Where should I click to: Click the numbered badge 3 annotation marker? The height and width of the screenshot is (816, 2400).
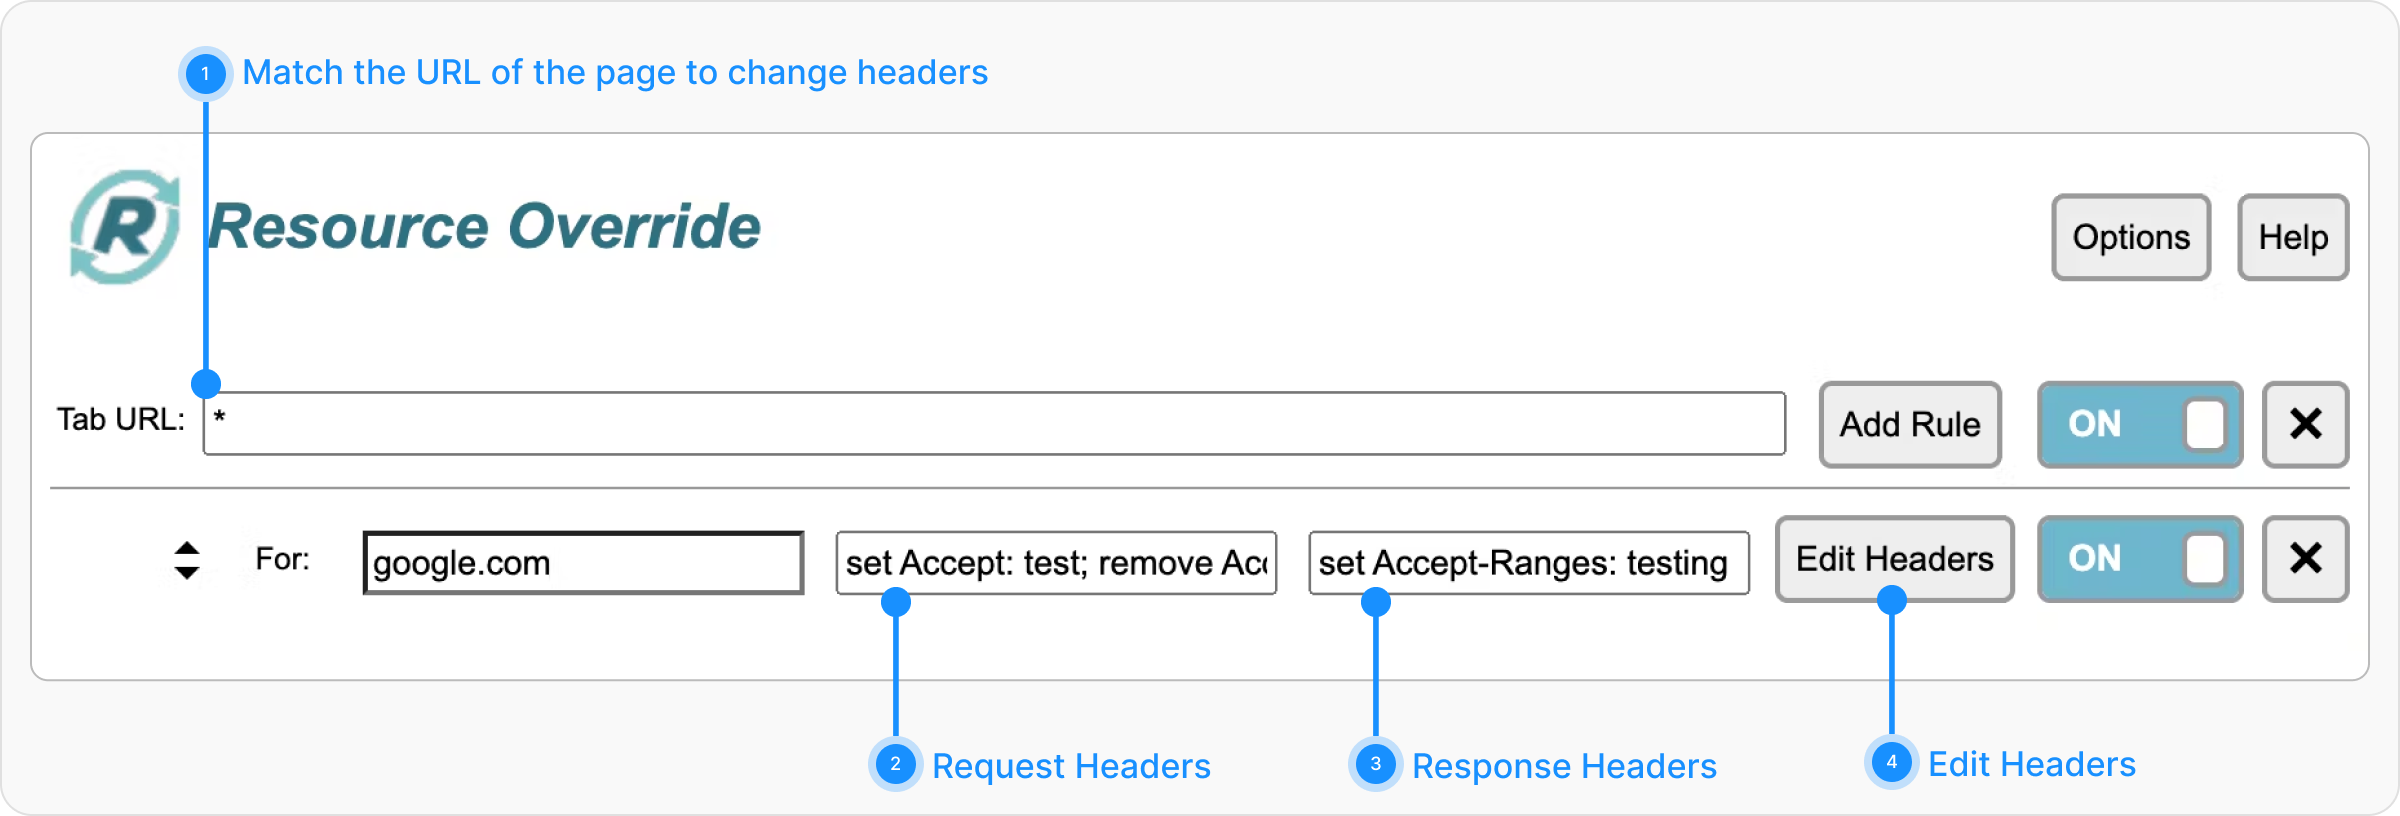tap(1375, 765)
